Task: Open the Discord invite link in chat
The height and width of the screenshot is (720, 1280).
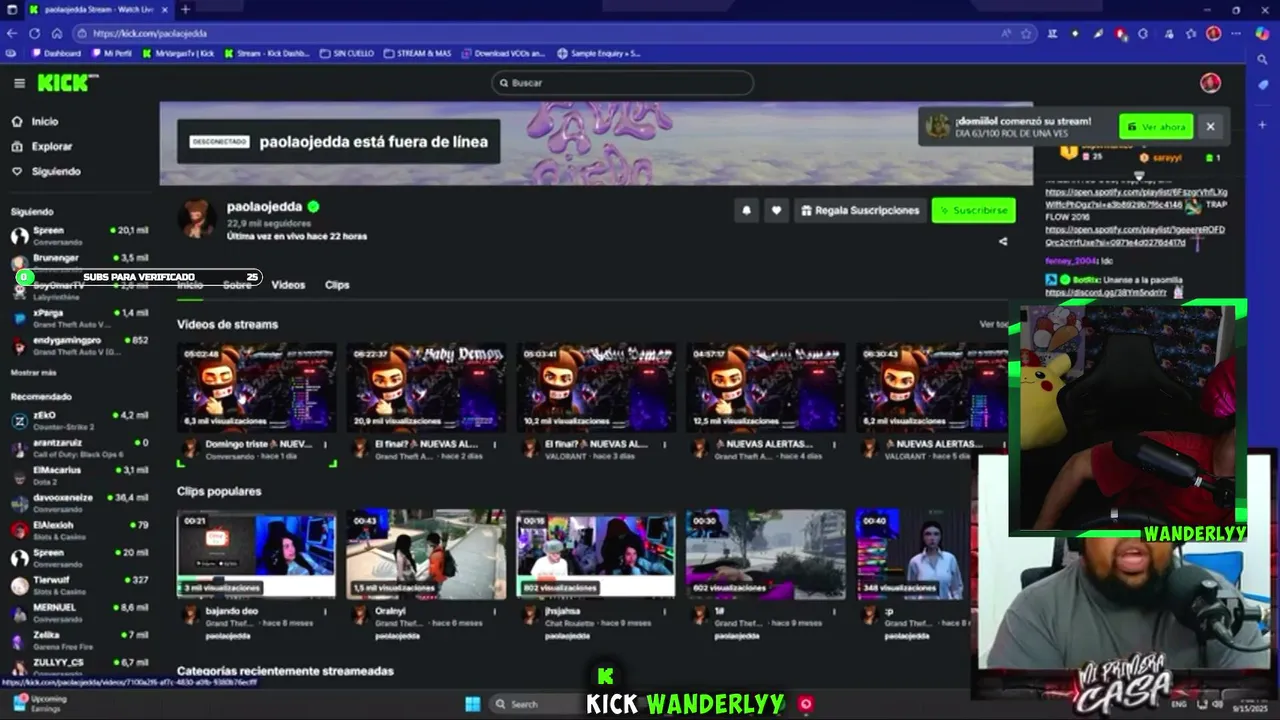Action: click(1106, 292)
